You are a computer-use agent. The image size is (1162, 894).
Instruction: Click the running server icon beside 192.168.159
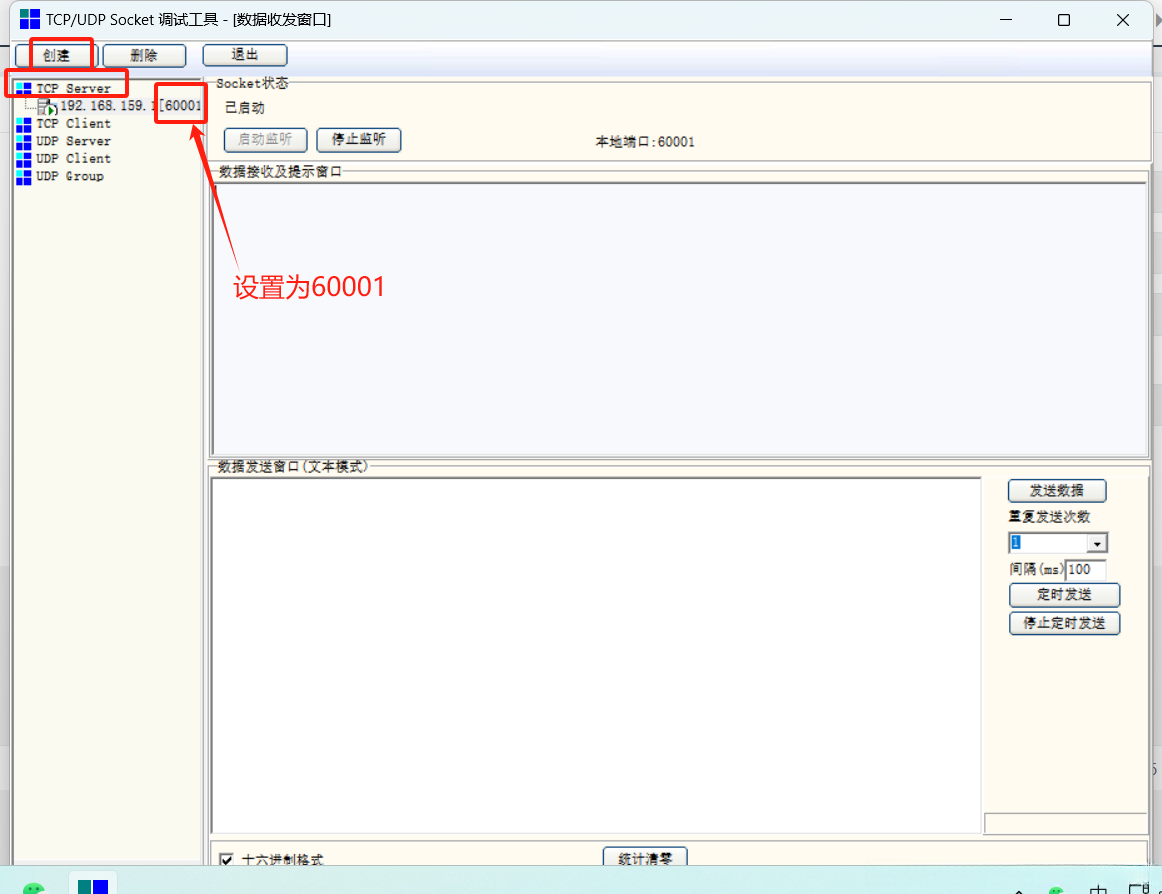click(x=47, y=107)
